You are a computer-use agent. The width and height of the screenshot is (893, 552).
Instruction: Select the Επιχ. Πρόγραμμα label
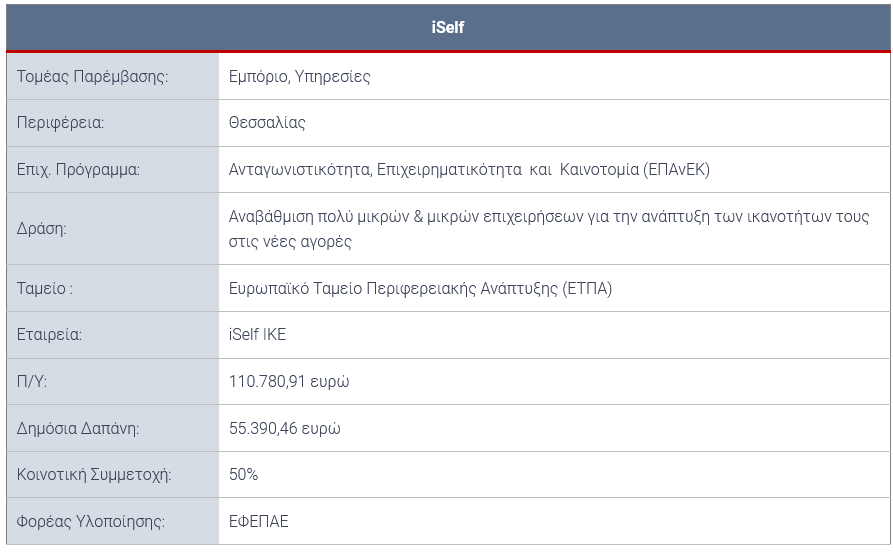(x=78, y=170)
